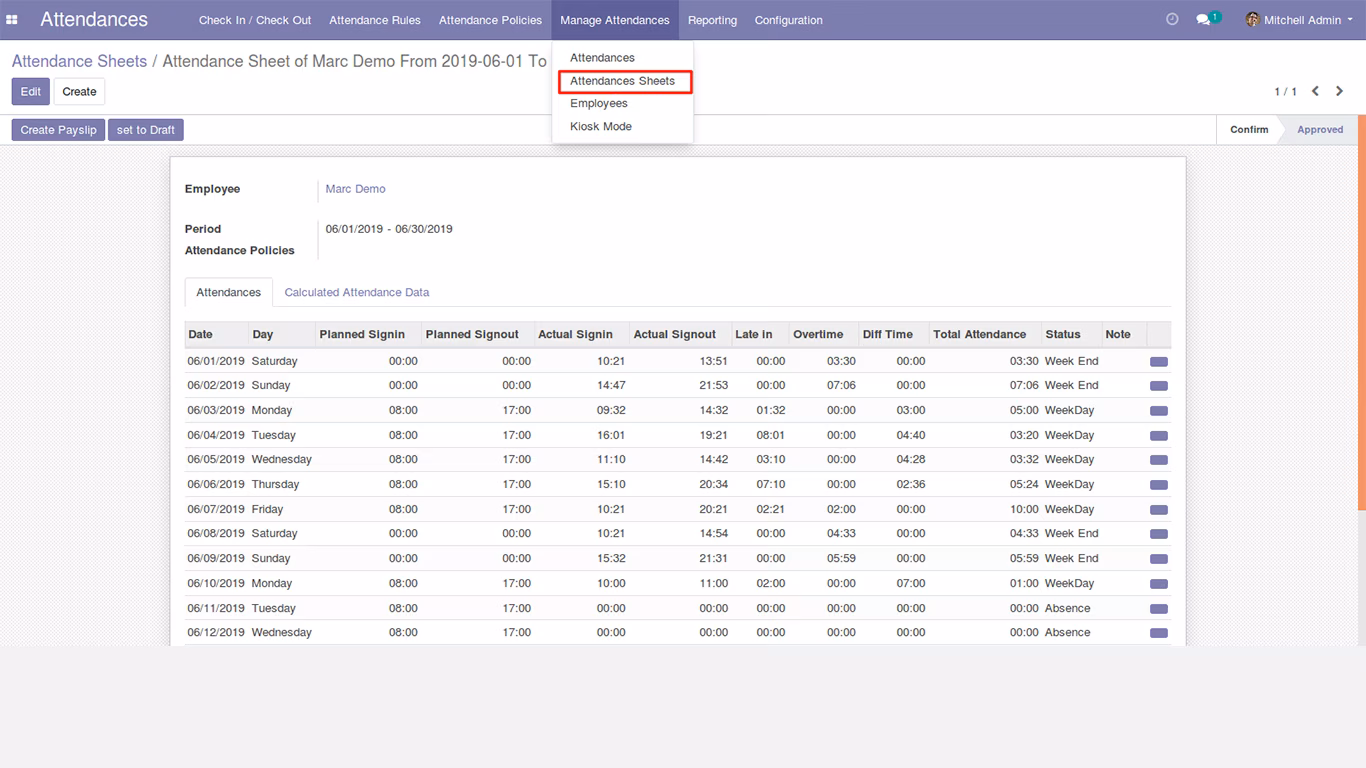The image size is (1366, 768).
Task: Sort by Overtime column header
Action: click(x=824, y=335)
